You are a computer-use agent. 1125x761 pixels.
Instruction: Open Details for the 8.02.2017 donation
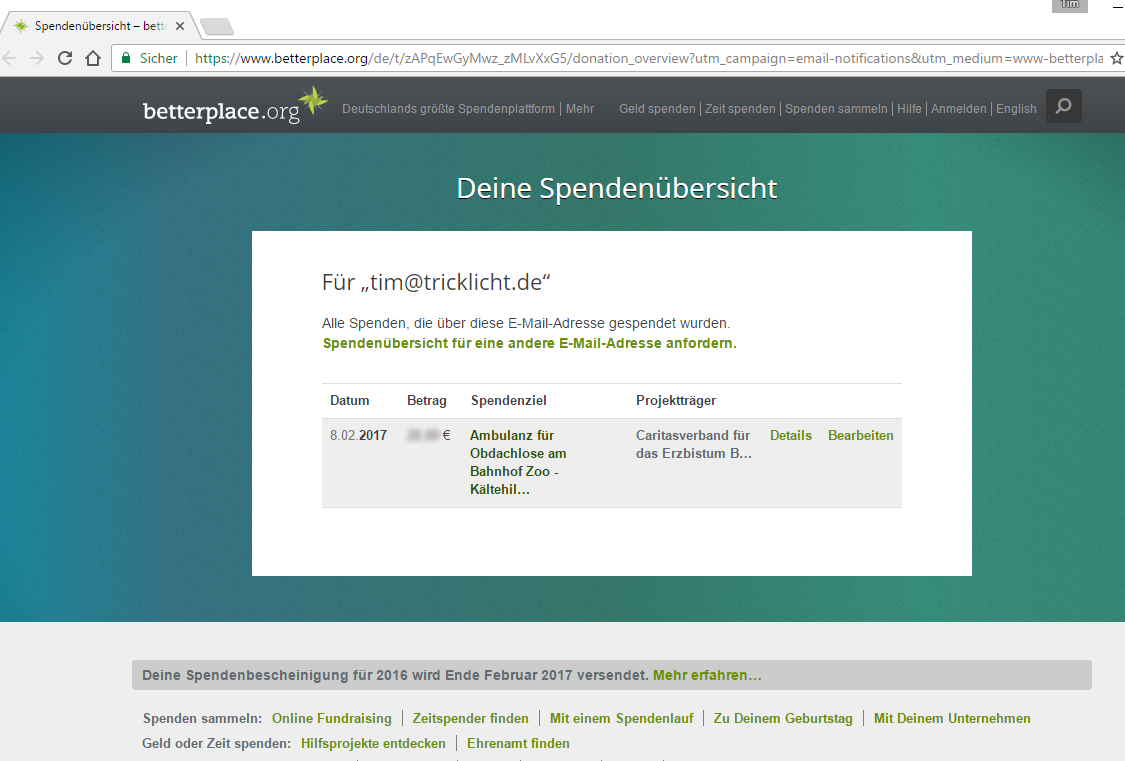(791, 435)
